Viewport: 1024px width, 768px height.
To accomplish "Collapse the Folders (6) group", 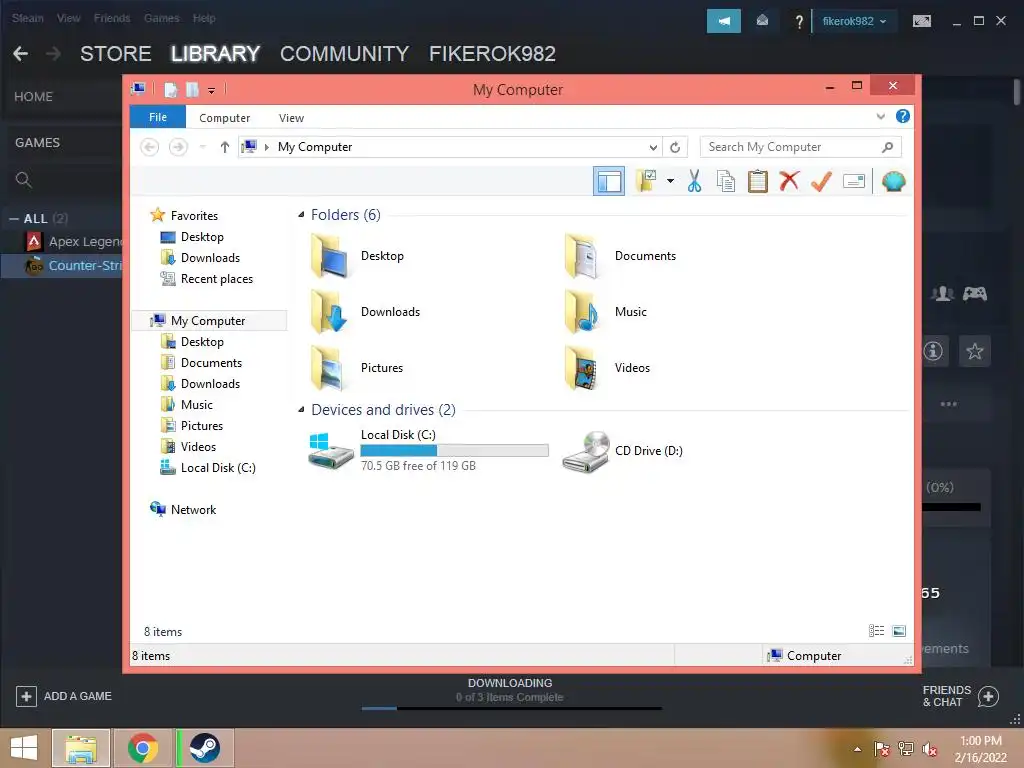I will click(301, 215).
